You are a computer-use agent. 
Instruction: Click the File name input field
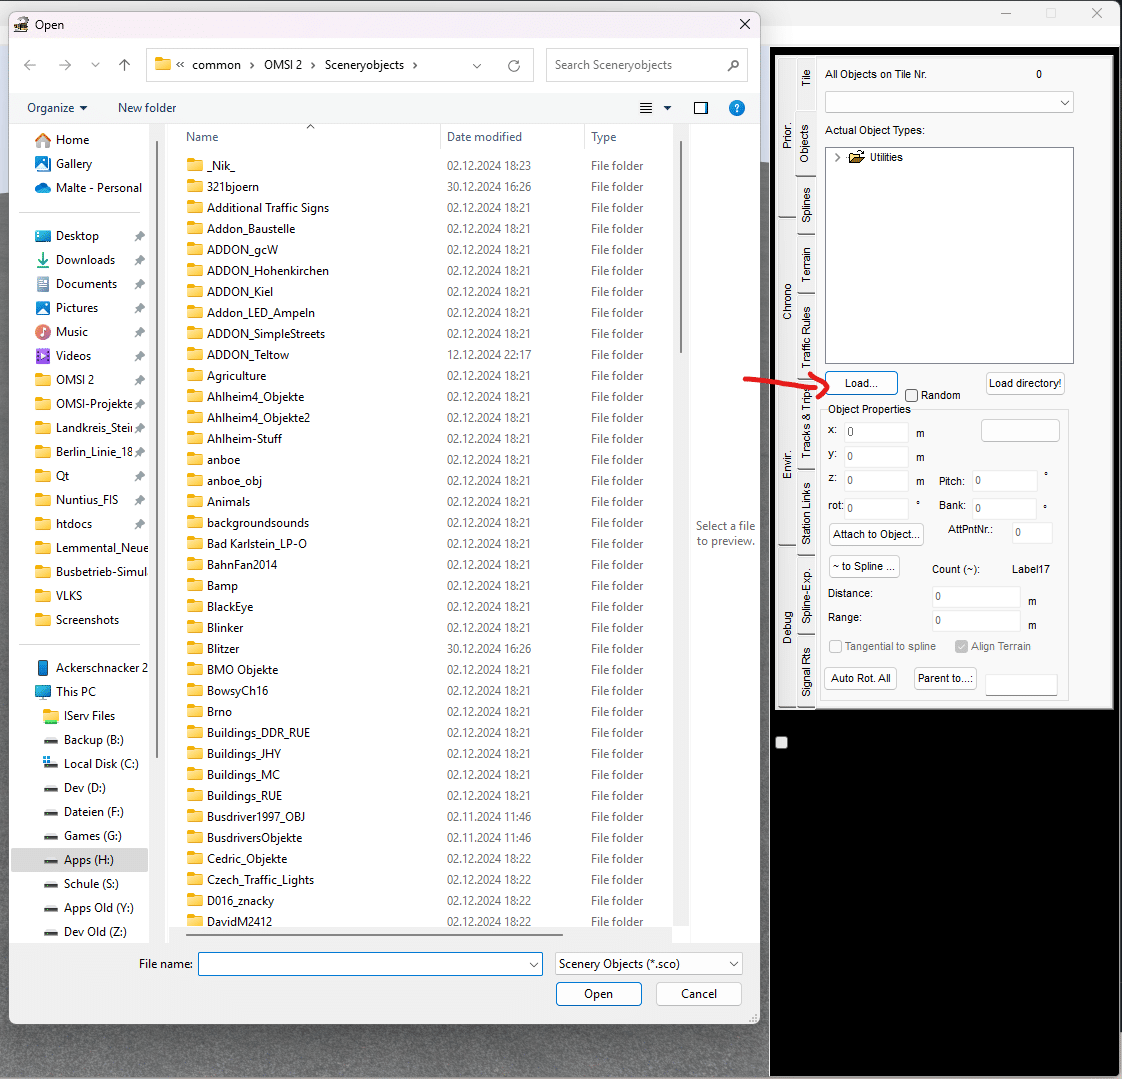point(362,964)
